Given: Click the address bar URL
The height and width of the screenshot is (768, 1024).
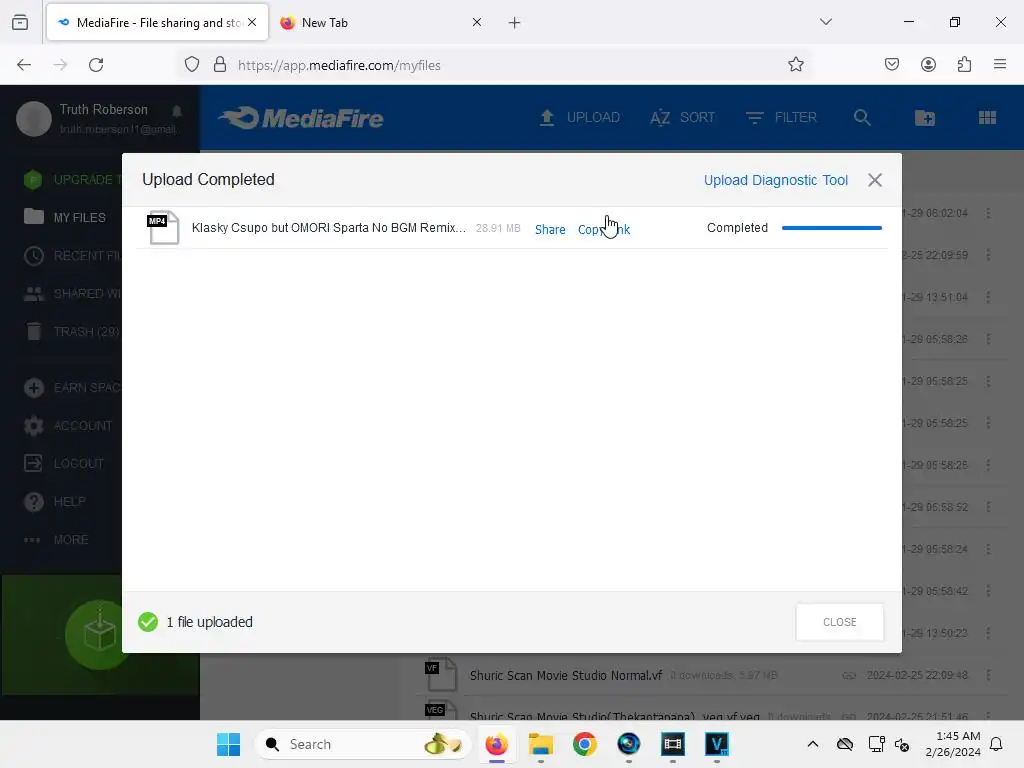Looking at the screenshot, I should click(x=339, y=65).
